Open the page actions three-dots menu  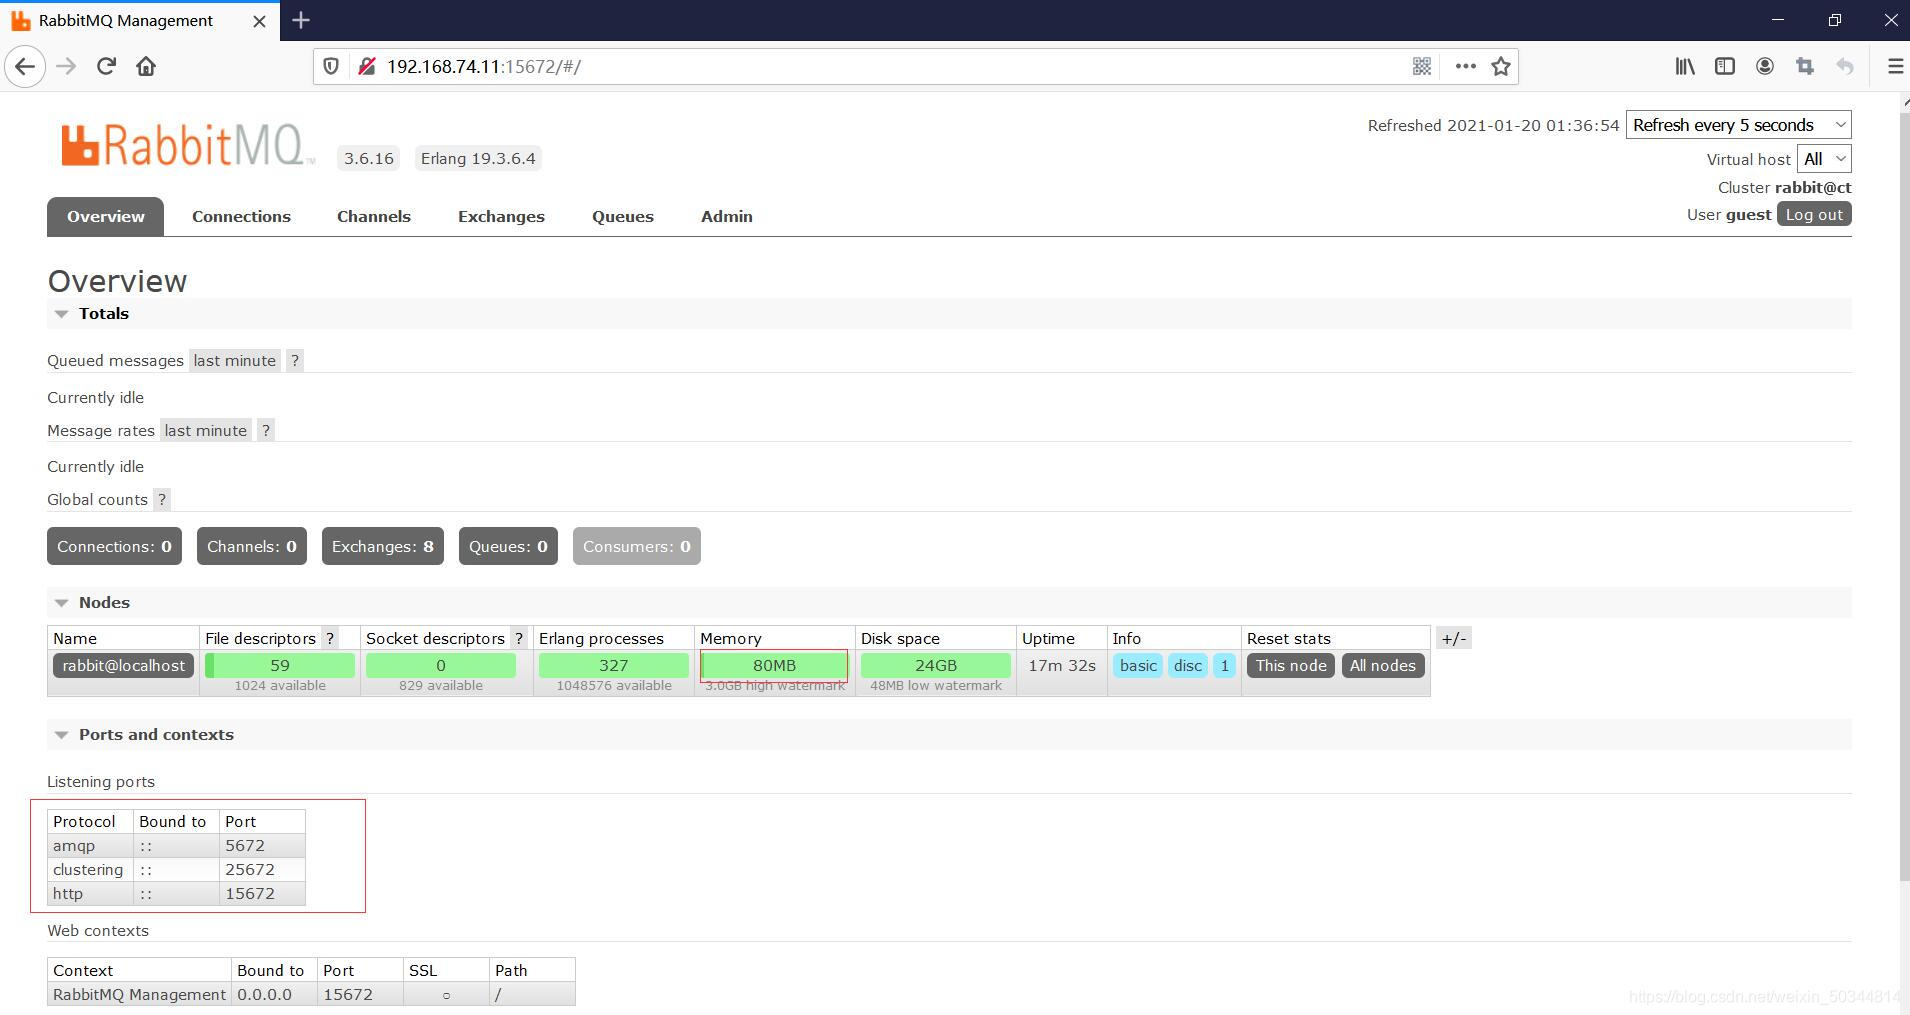click(x=1466, y=67)
